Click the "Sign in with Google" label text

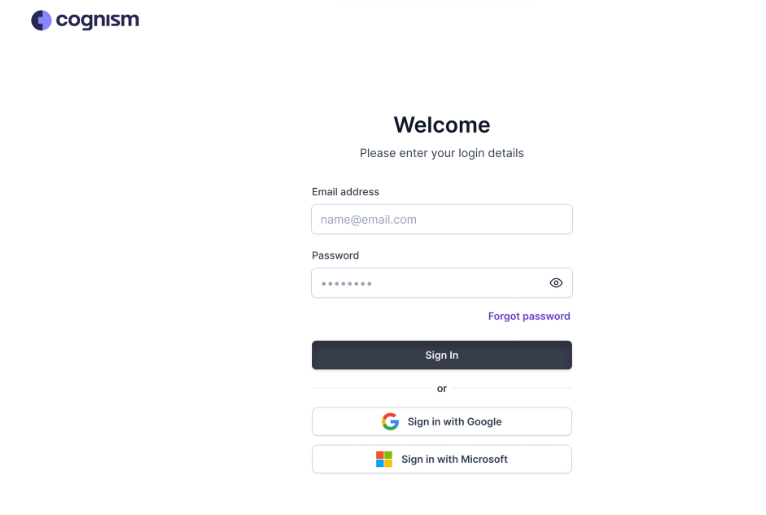454,422
